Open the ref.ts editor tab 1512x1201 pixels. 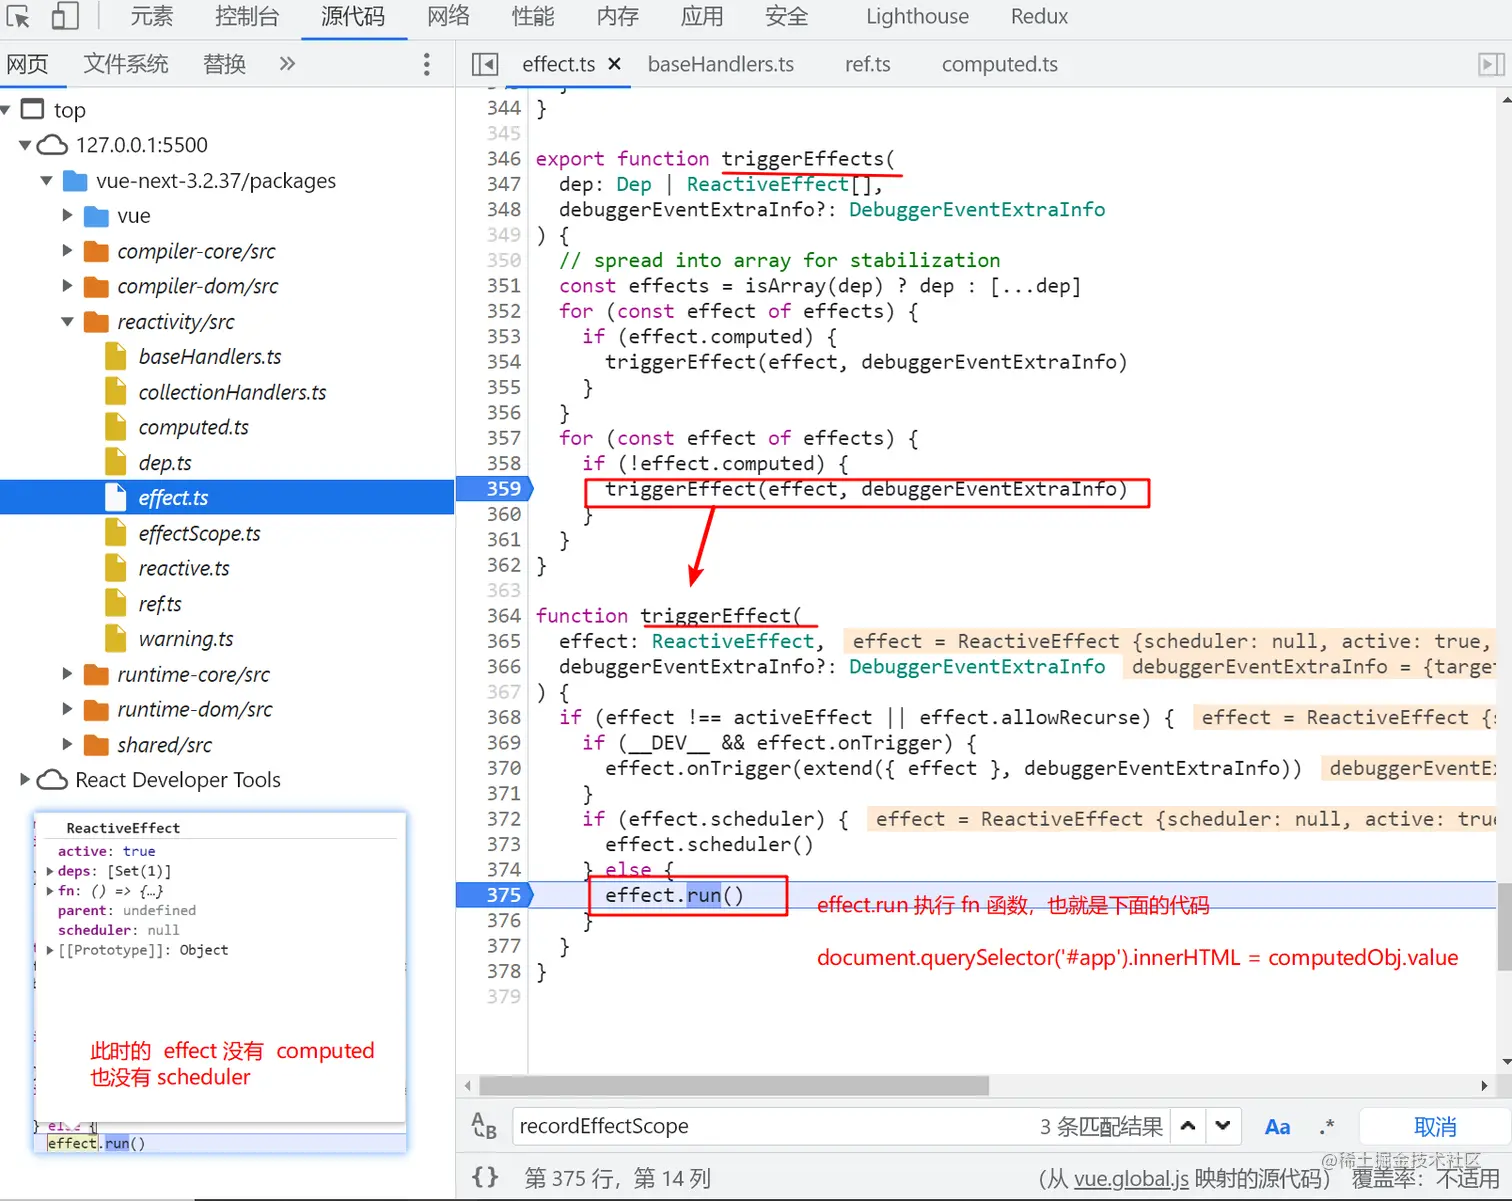tap(868, 64)
